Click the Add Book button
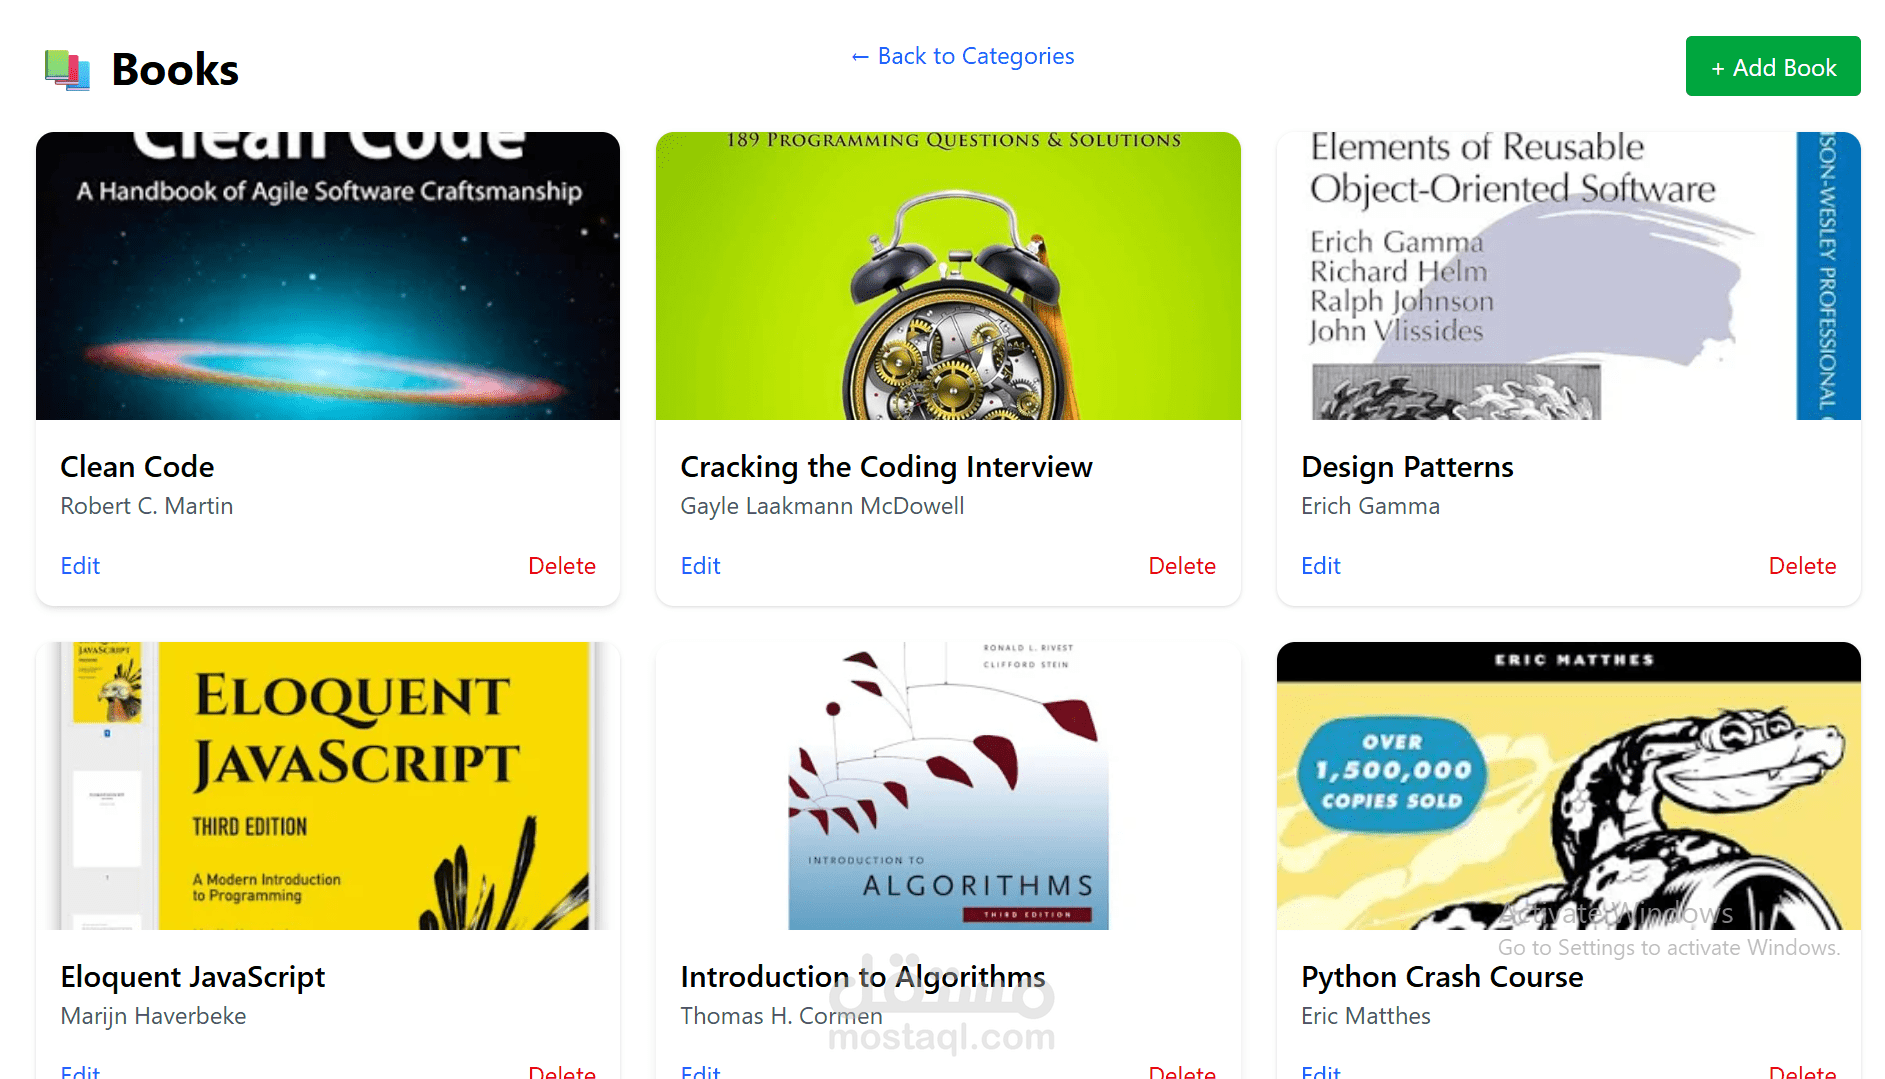1885x1079 pixels. 1773,66
